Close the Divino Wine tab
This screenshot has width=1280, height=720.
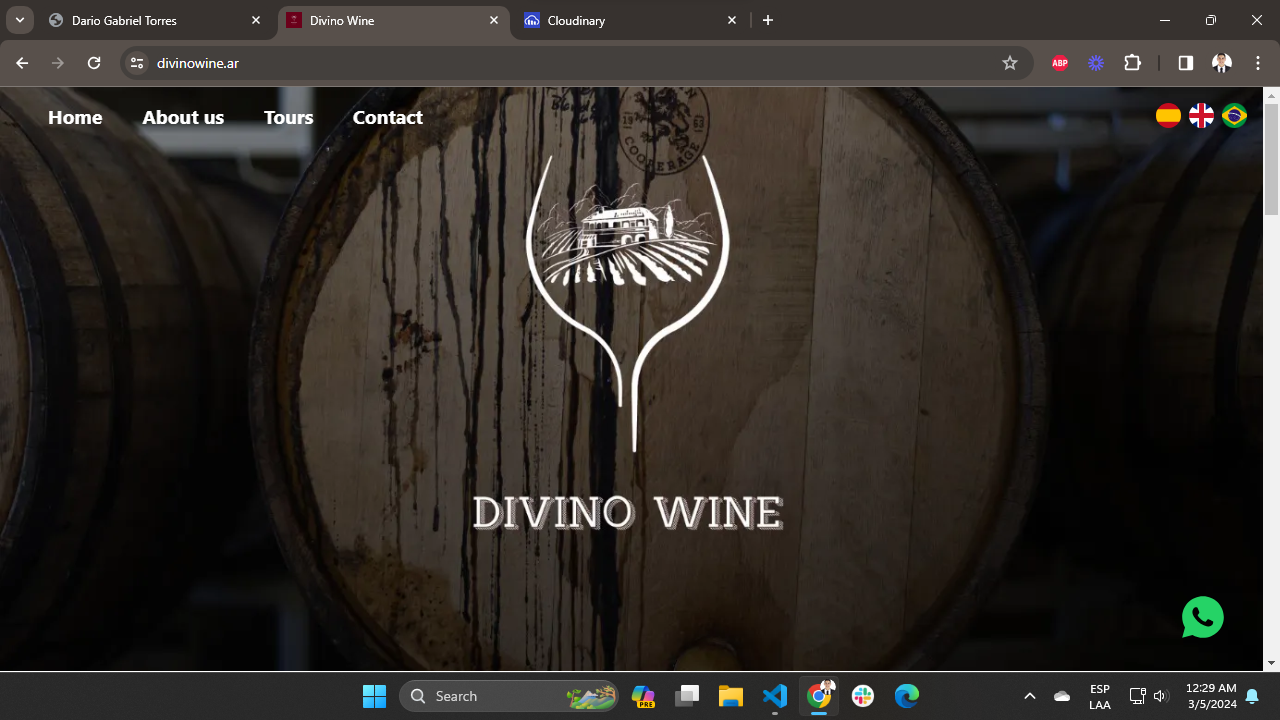494,20
